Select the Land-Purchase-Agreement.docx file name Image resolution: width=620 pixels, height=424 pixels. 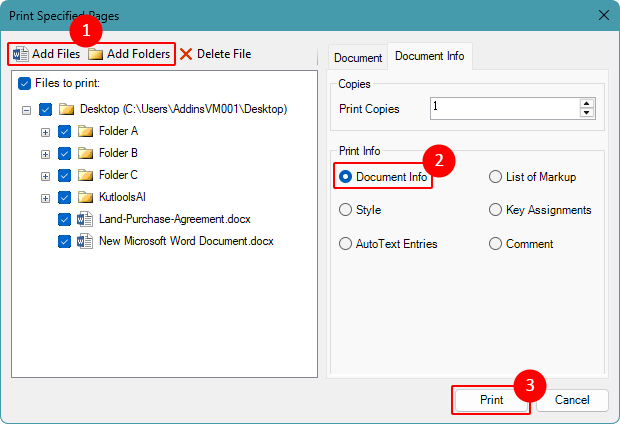175,219
